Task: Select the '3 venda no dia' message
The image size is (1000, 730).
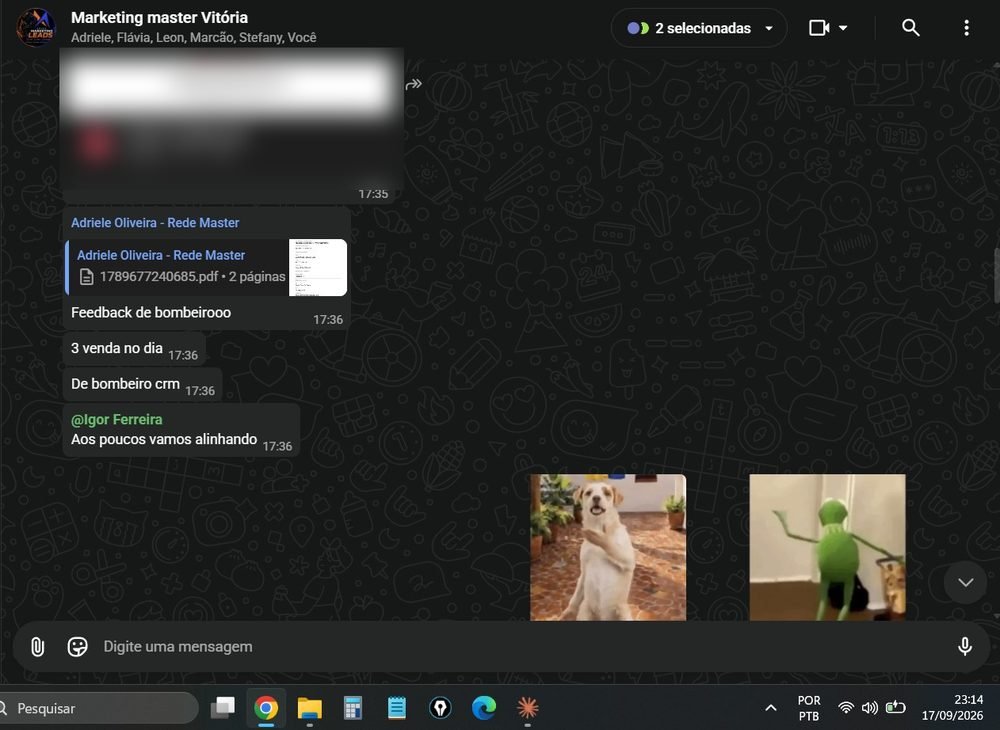Action: 117,348
